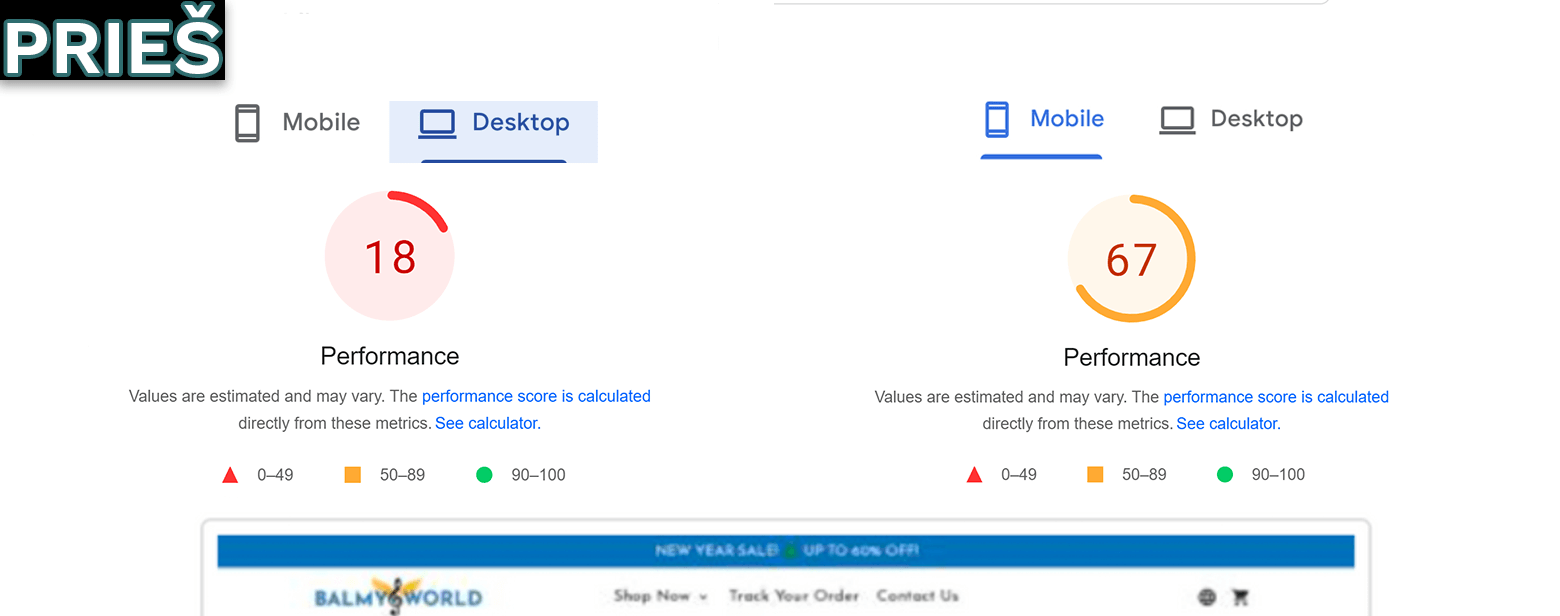Click the 67 performance score gauge
Screen dimensions: 1560x616
[x=1132, y=259]
